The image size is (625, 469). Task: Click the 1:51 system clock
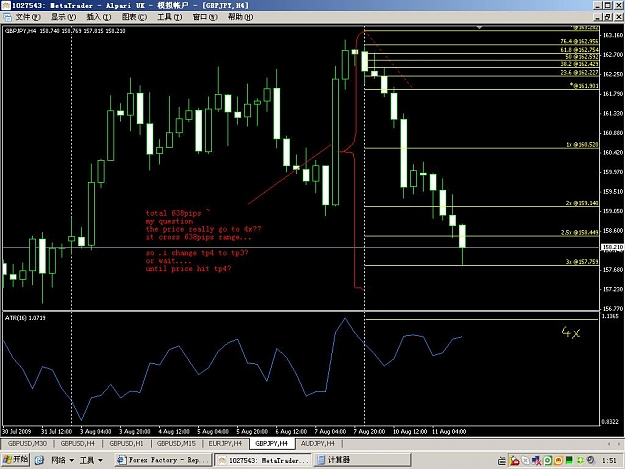click(x=609, y=461)
